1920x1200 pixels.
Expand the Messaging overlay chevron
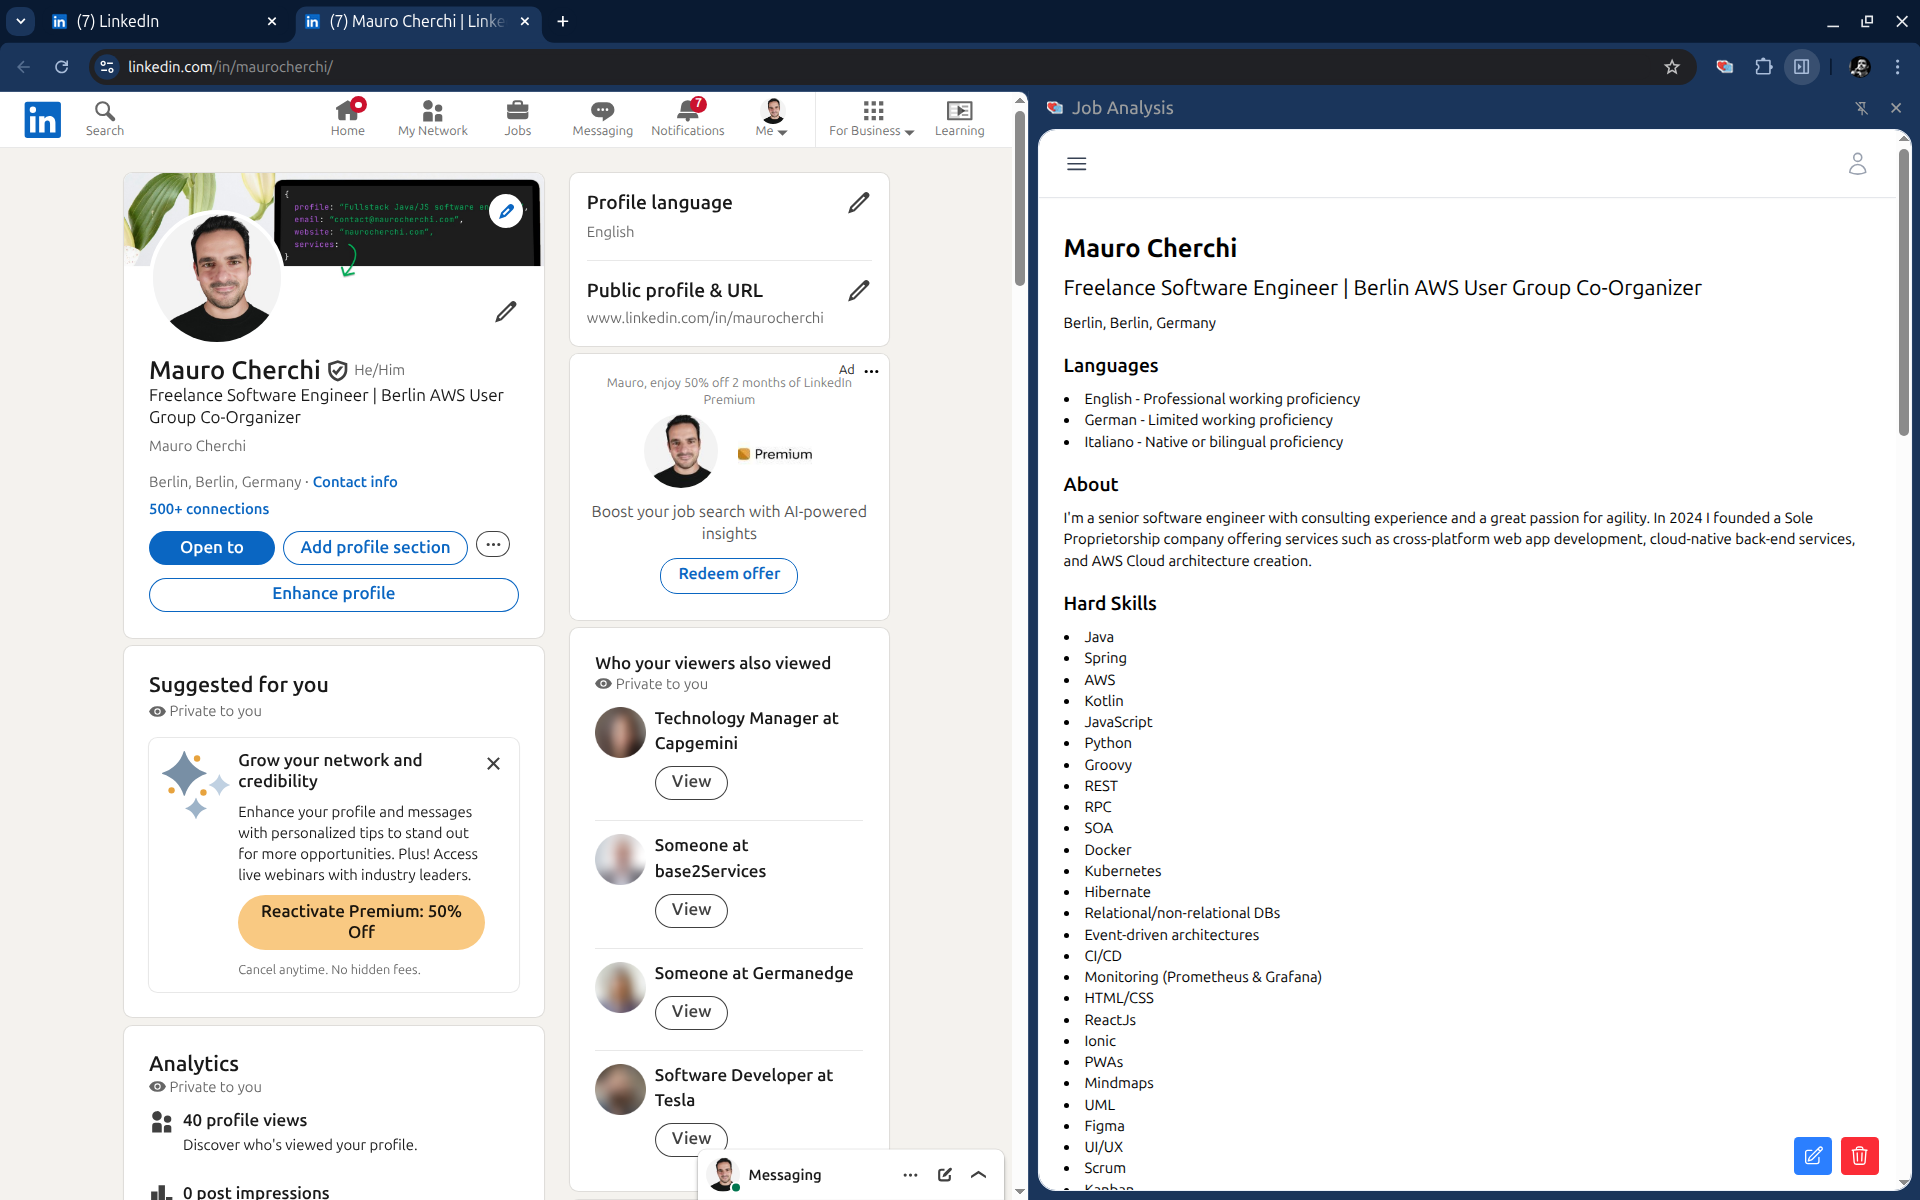click(979, 1175)
